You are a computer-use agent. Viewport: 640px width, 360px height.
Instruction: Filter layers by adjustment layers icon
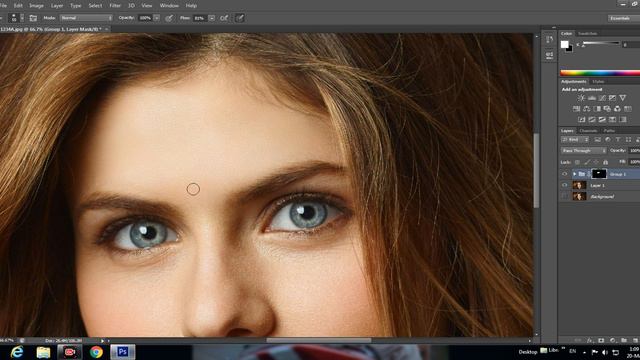tap(608, 140)
